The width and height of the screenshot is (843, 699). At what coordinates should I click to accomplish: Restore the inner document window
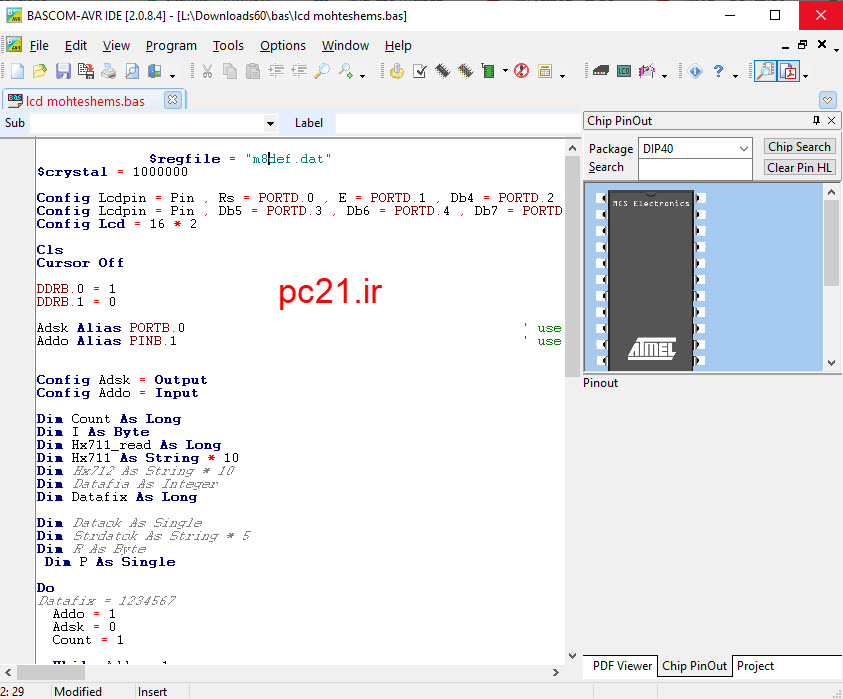(802, 45)
